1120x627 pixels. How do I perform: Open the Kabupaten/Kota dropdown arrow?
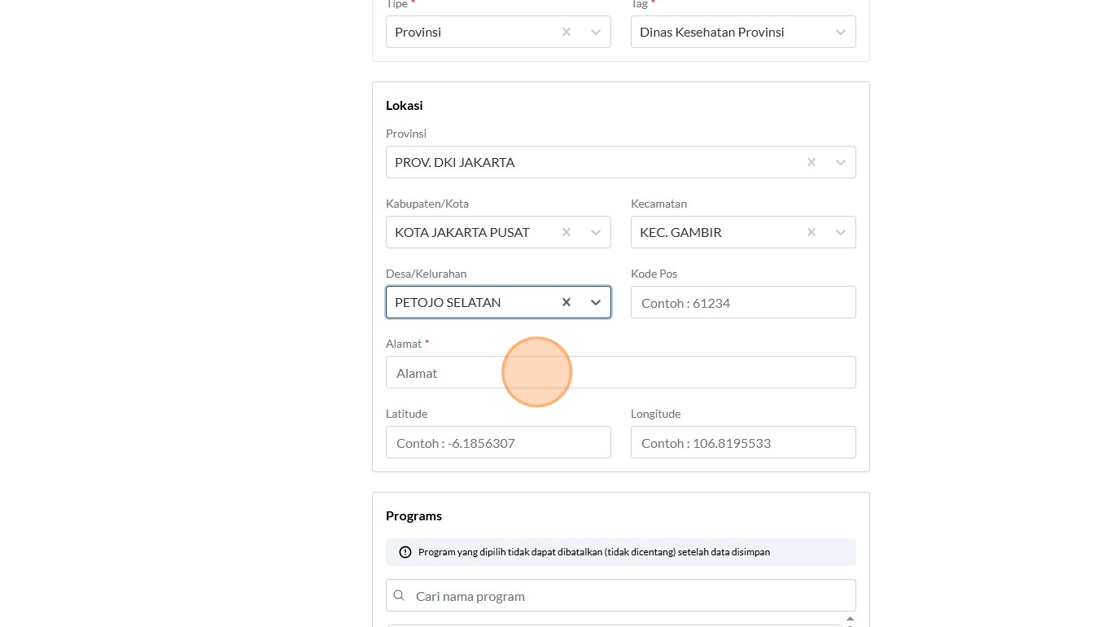click(596, 232)
